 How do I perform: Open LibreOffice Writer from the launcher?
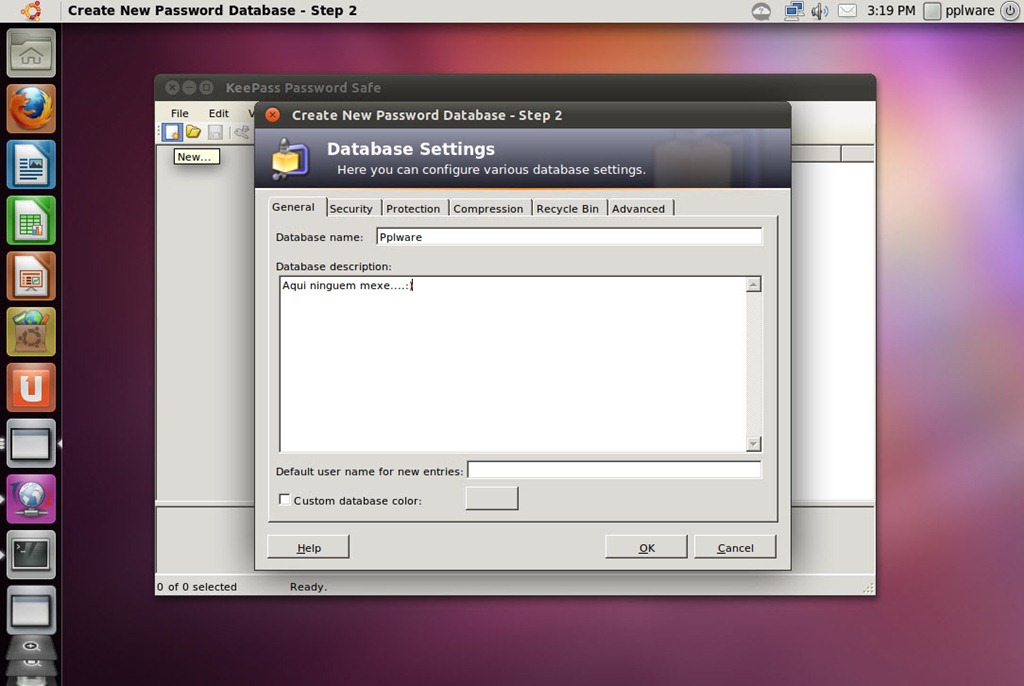coord(31,164)
